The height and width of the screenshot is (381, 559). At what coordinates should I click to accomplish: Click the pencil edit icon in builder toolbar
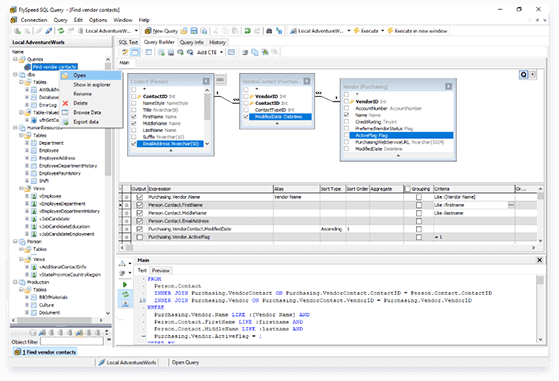(x=125, y=52)
